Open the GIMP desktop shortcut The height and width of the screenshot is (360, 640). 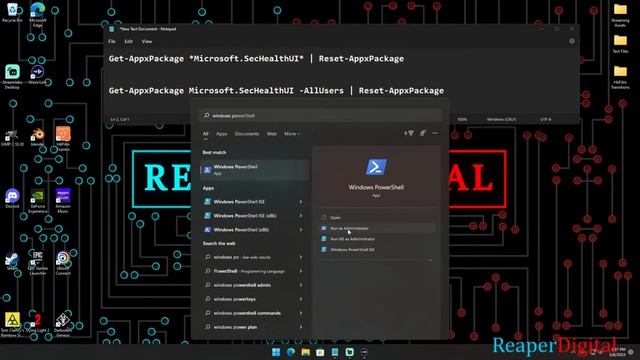(12, 137)
